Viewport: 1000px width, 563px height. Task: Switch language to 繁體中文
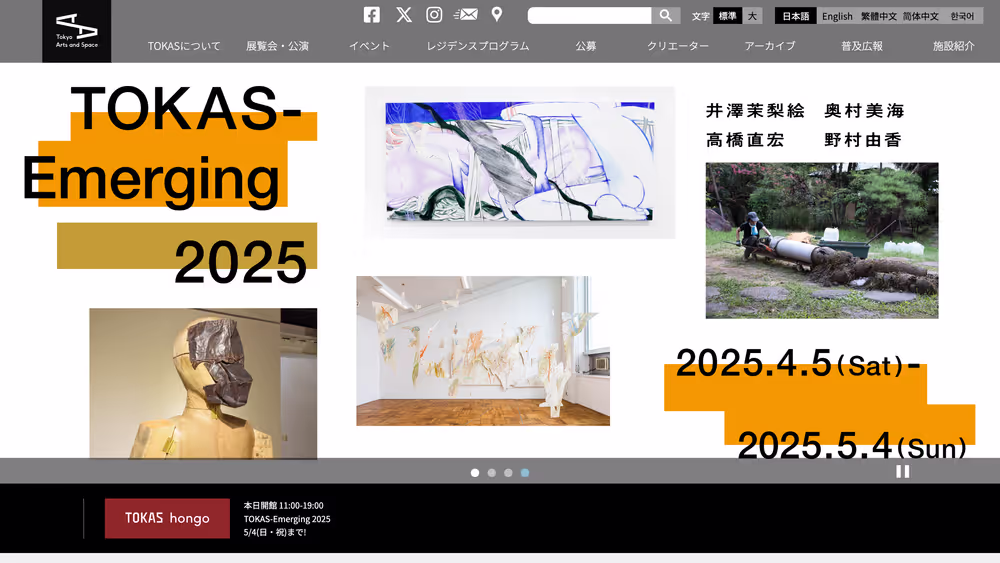[x=878, y=16]
